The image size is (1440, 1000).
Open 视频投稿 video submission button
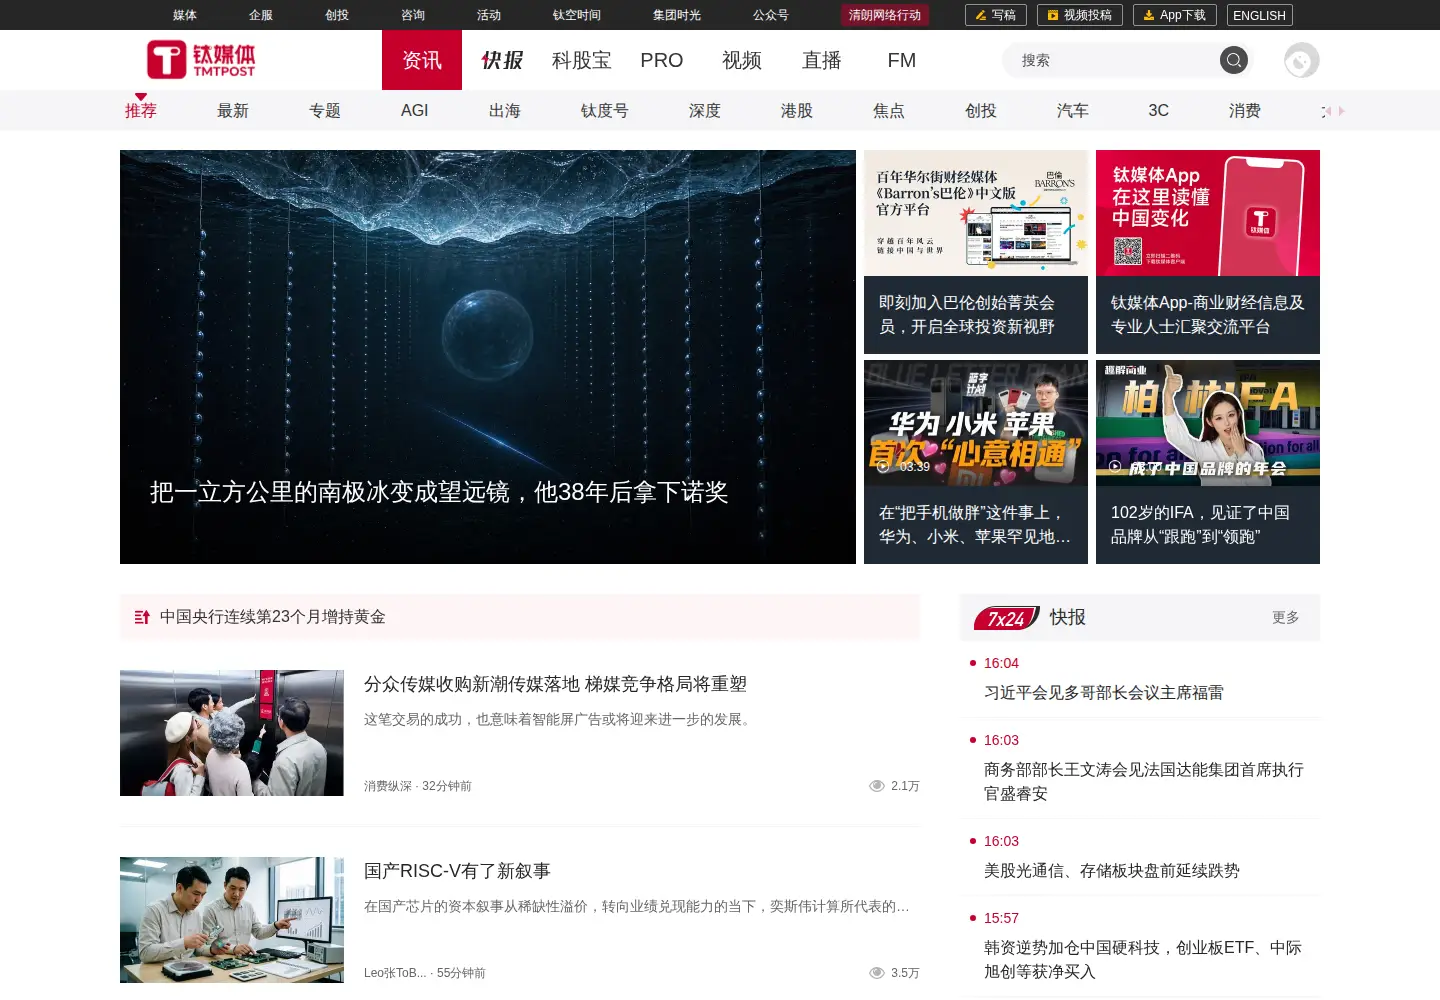[x=1079, y=15]
